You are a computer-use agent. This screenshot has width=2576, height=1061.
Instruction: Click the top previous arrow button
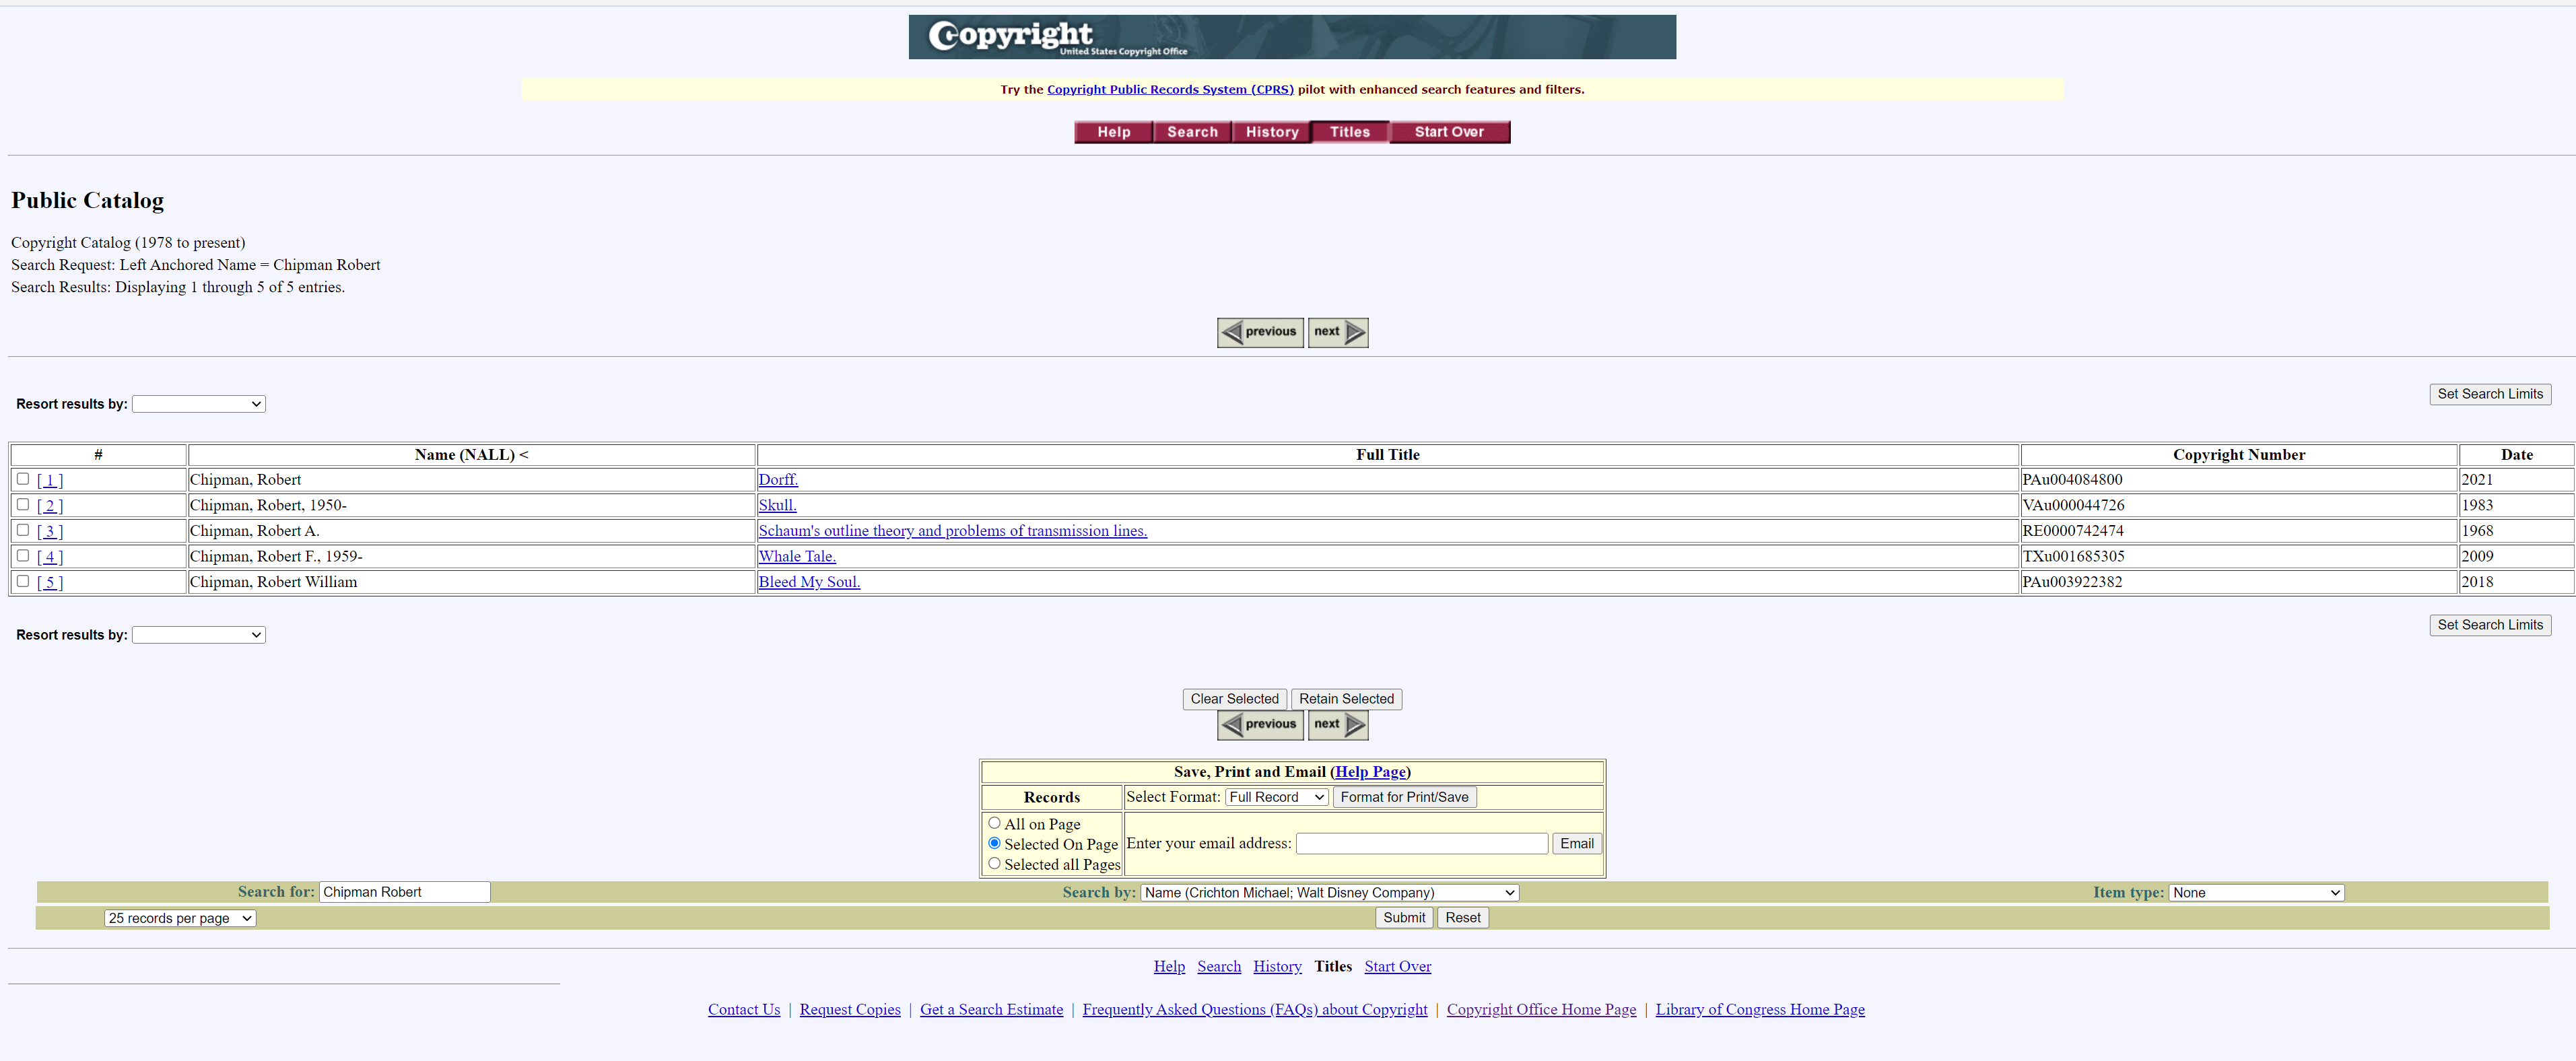click(x=1259, y=332)
